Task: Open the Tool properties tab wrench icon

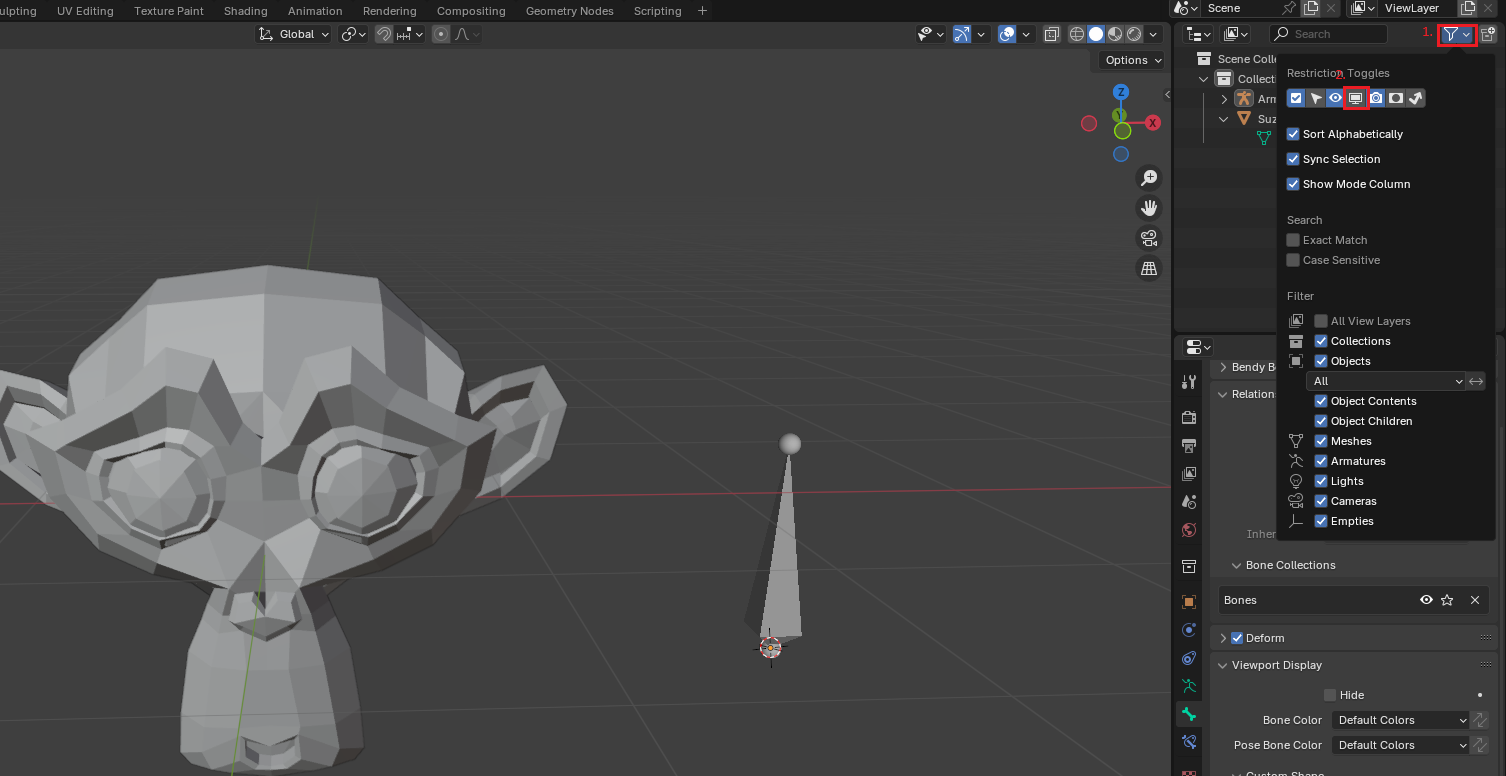Action: point(1189,382)
